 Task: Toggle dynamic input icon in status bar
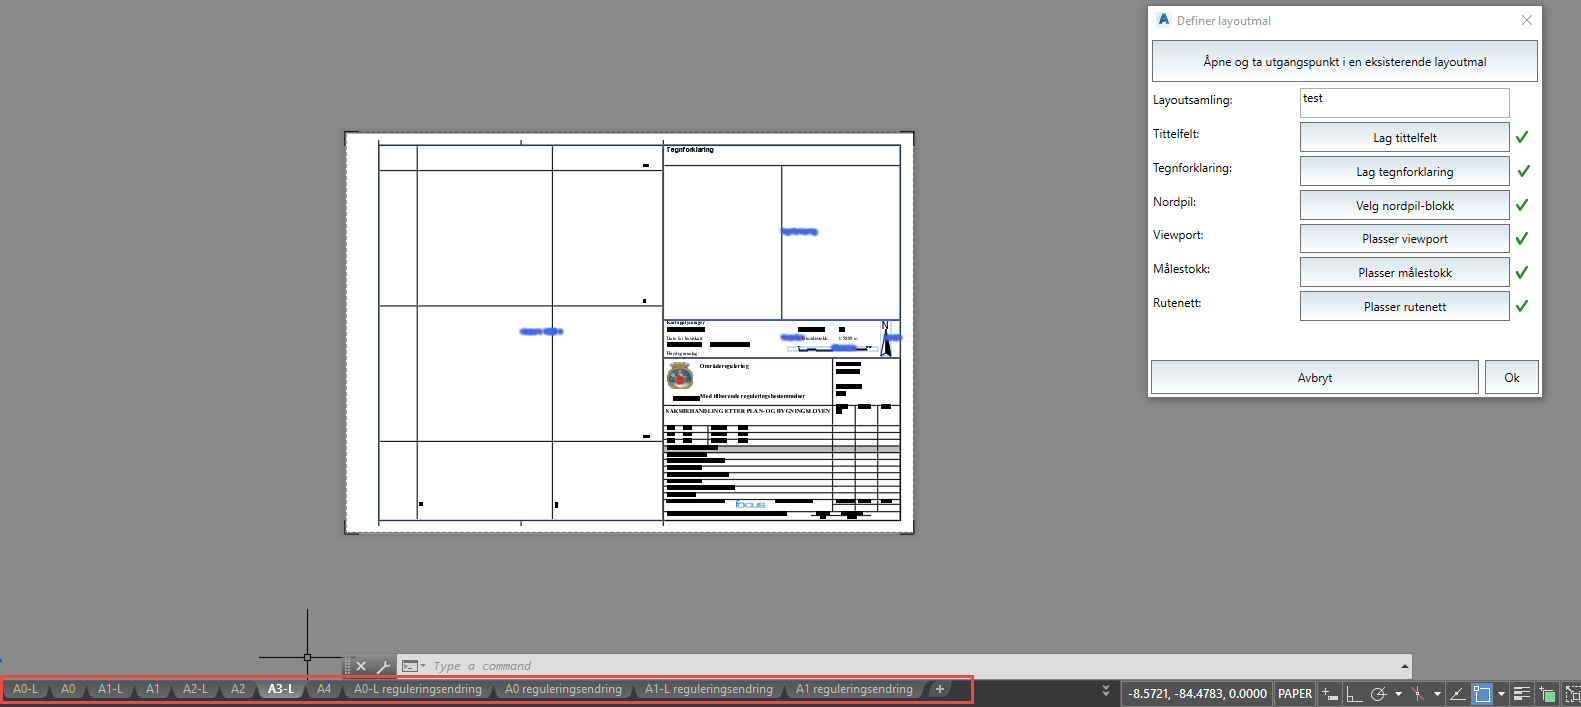click(x=1330, y=694)
